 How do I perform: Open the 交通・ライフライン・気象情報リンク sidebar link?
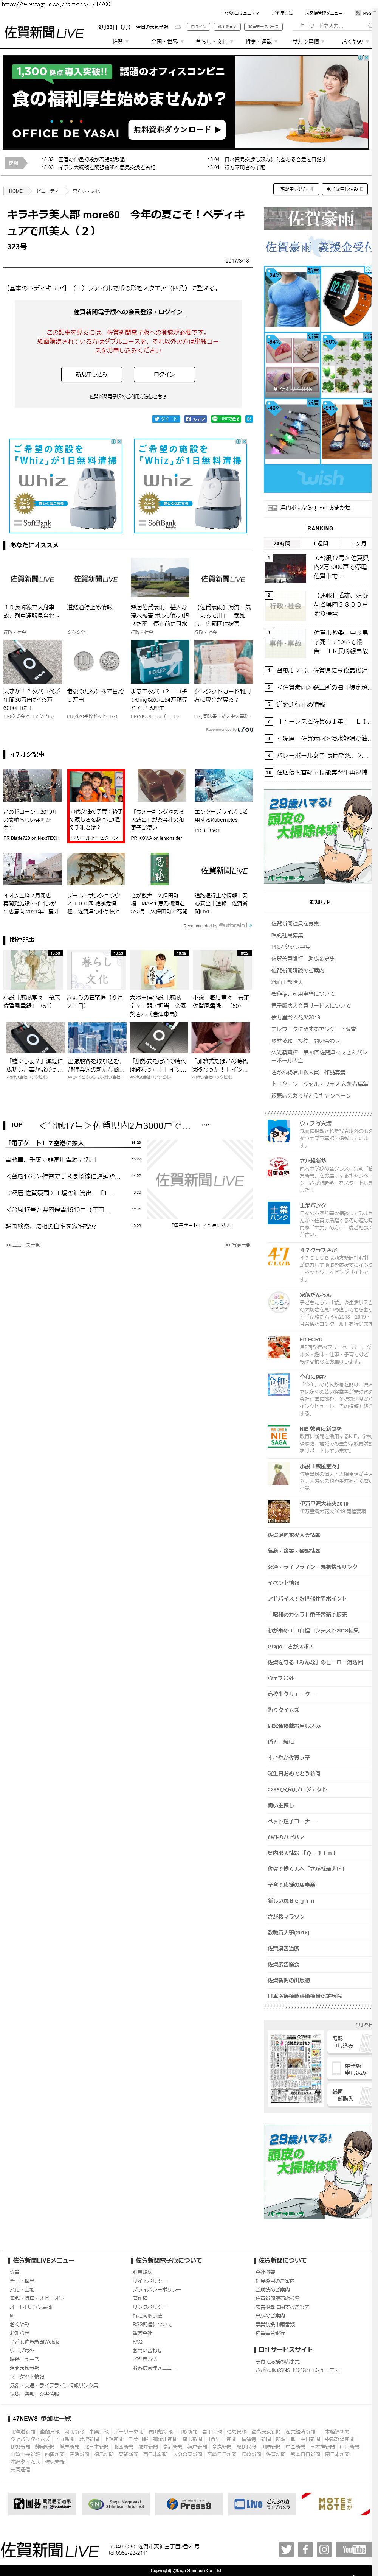pos(312,1567)
